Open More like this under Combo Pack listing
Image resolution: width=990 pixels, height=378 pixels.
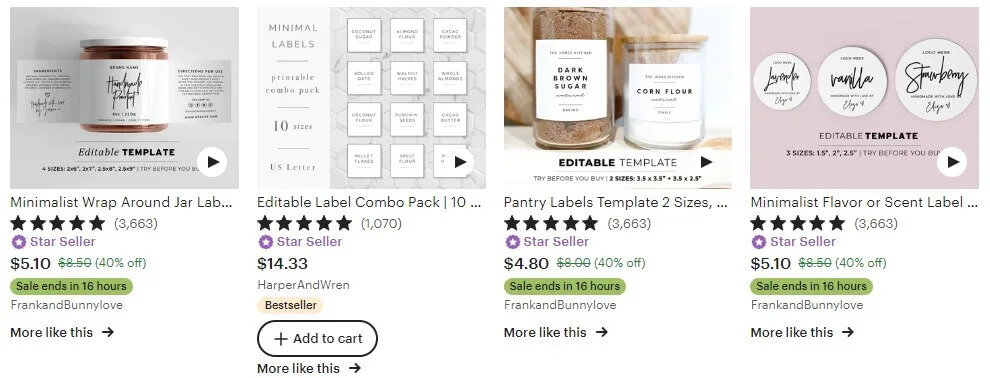[309, 368]
